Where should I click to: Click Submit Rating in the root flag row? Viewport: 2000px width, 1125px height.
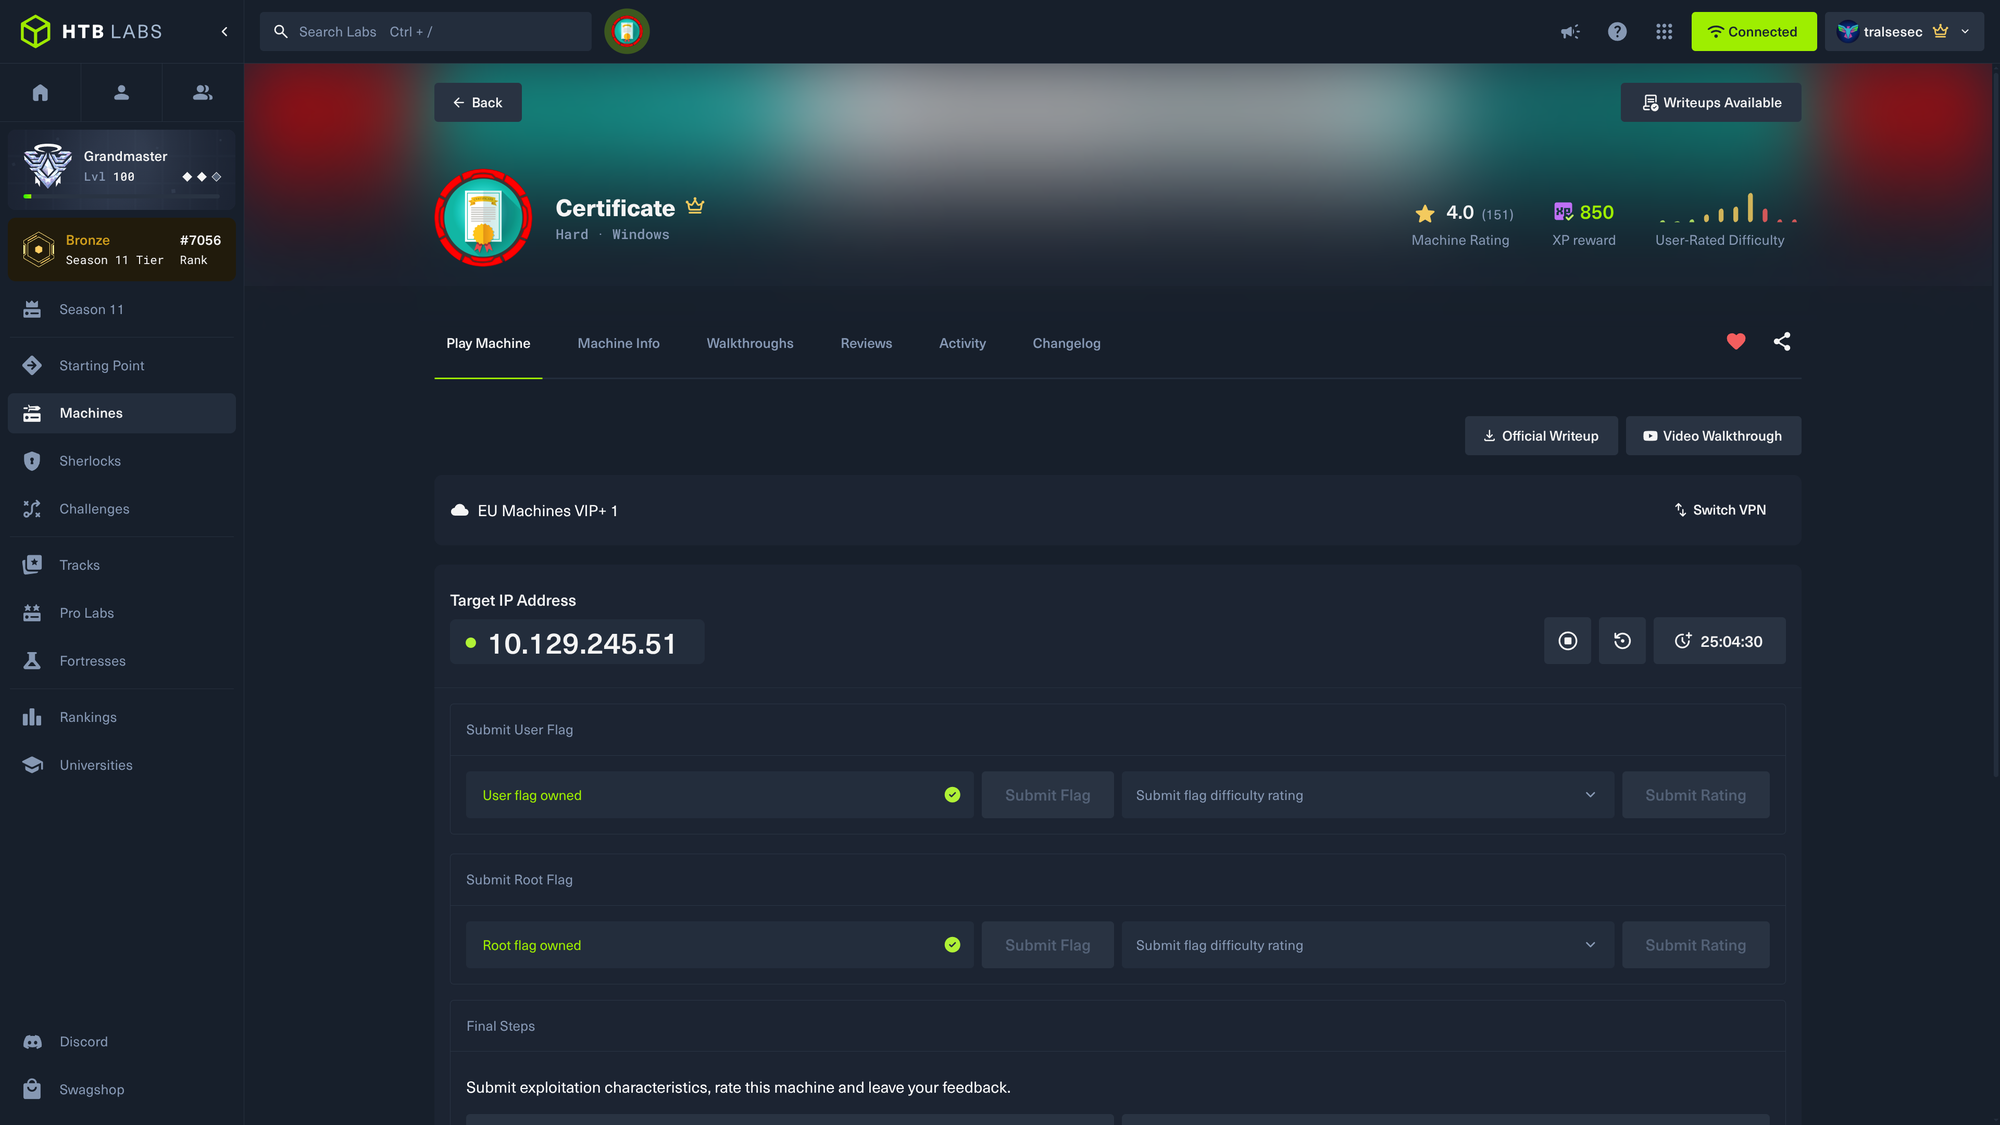coord(1695,945)
